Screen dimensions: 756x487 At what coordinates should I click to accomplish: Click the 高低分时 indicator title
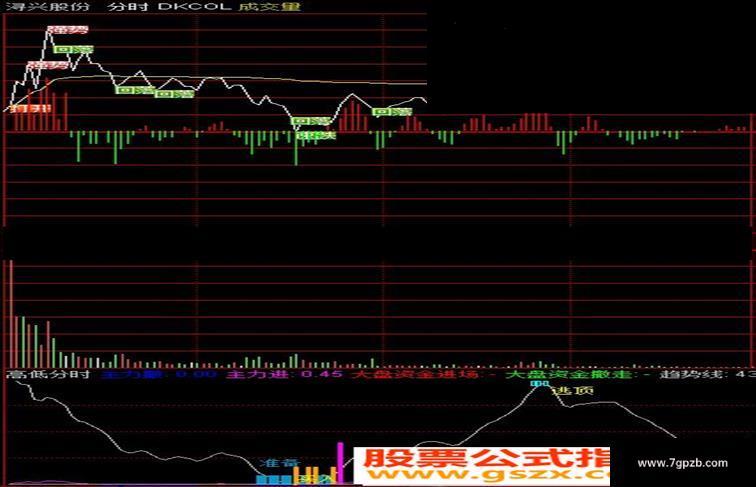[48, 374]
